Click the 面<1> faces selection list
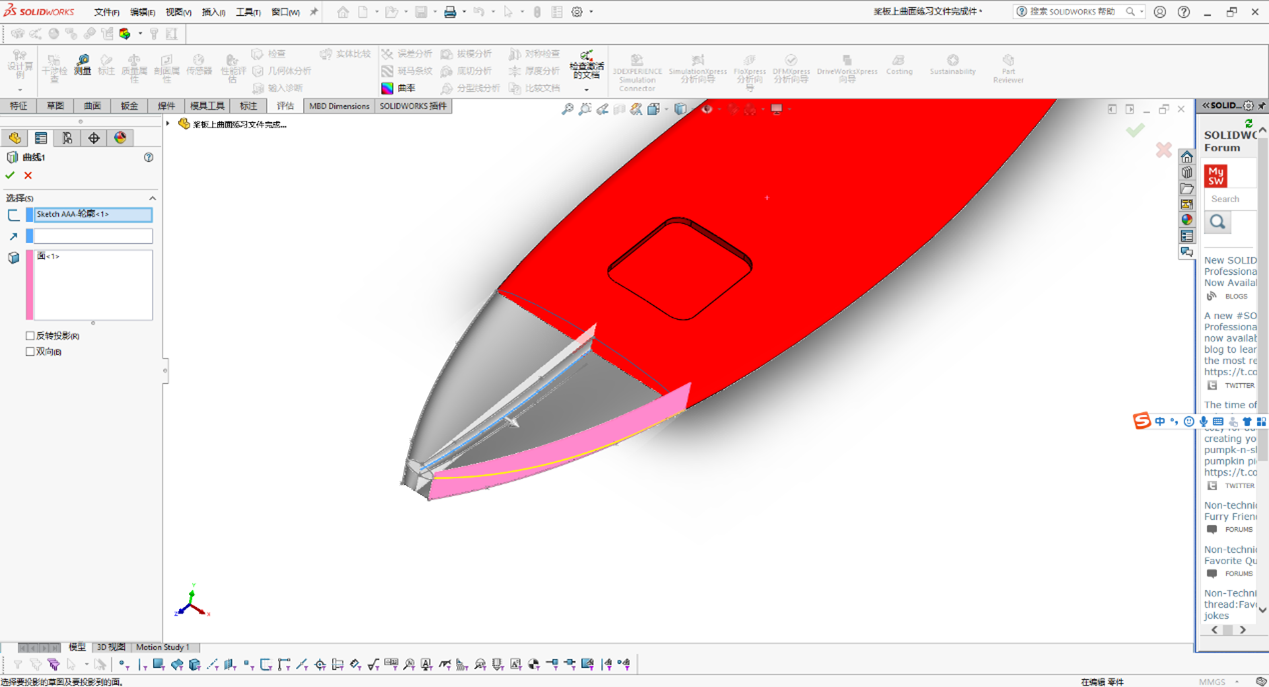This screenshot has height=687, width=1269. coord(93,285)
